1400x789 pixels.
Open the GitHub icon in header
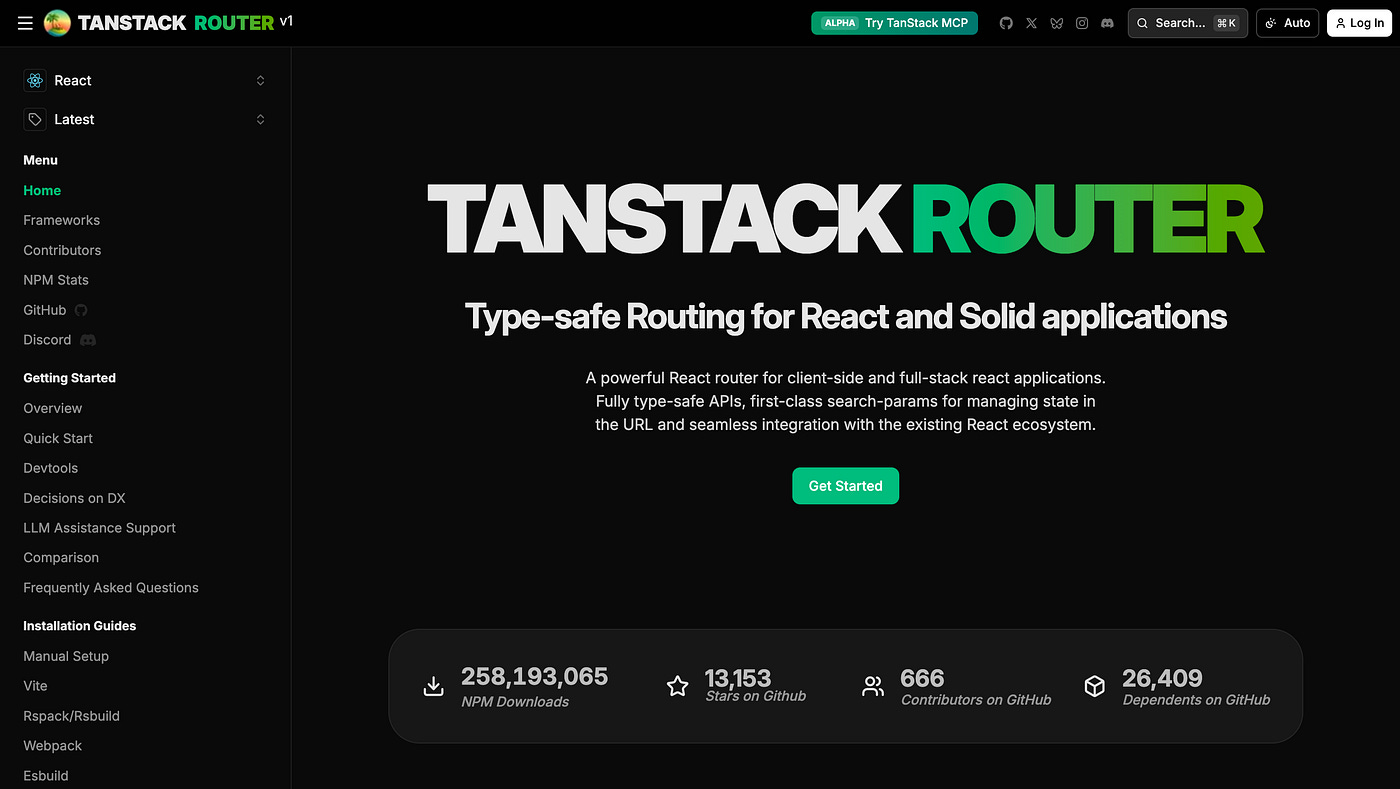point(1006,23)
